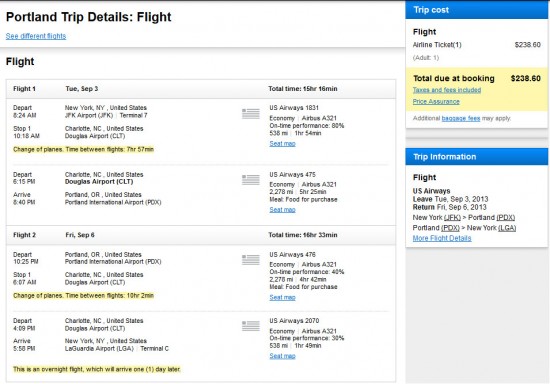The image size is (550, 384).
Task: Open Seat map for US Airways 476
Action: pyautogui.click(x=282, y=297)
